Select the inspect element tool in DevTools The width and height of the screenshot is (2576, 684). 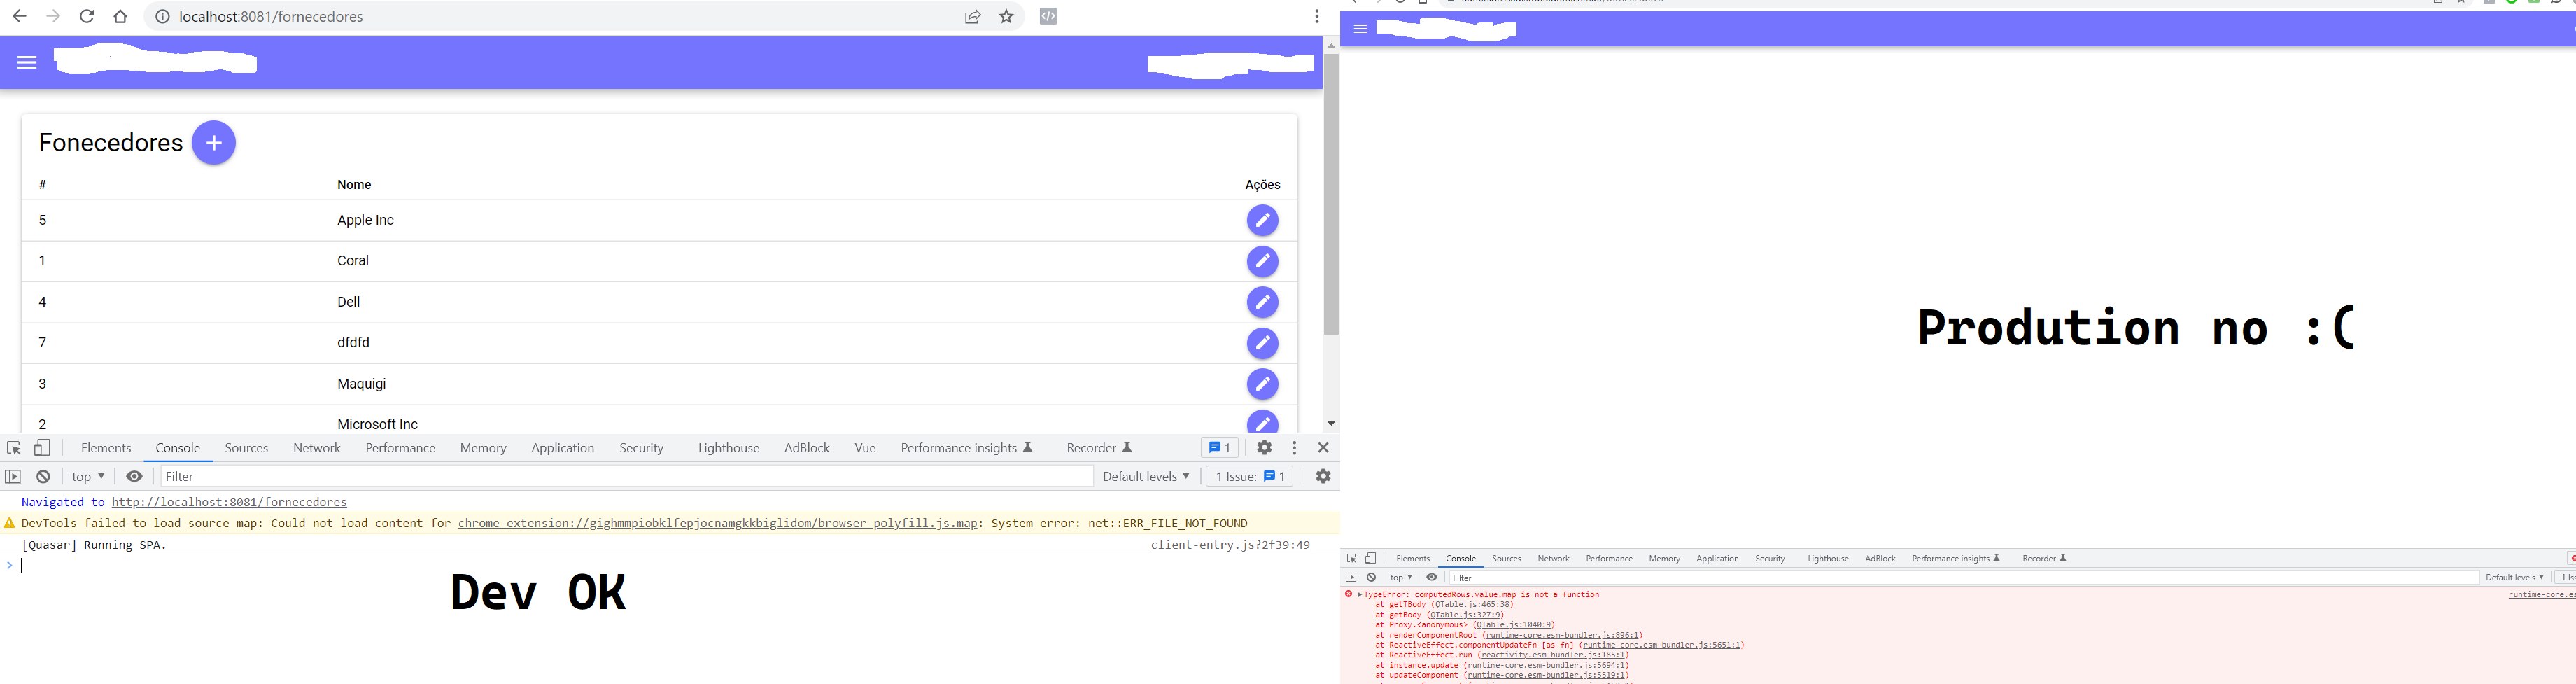pos(13,447)
